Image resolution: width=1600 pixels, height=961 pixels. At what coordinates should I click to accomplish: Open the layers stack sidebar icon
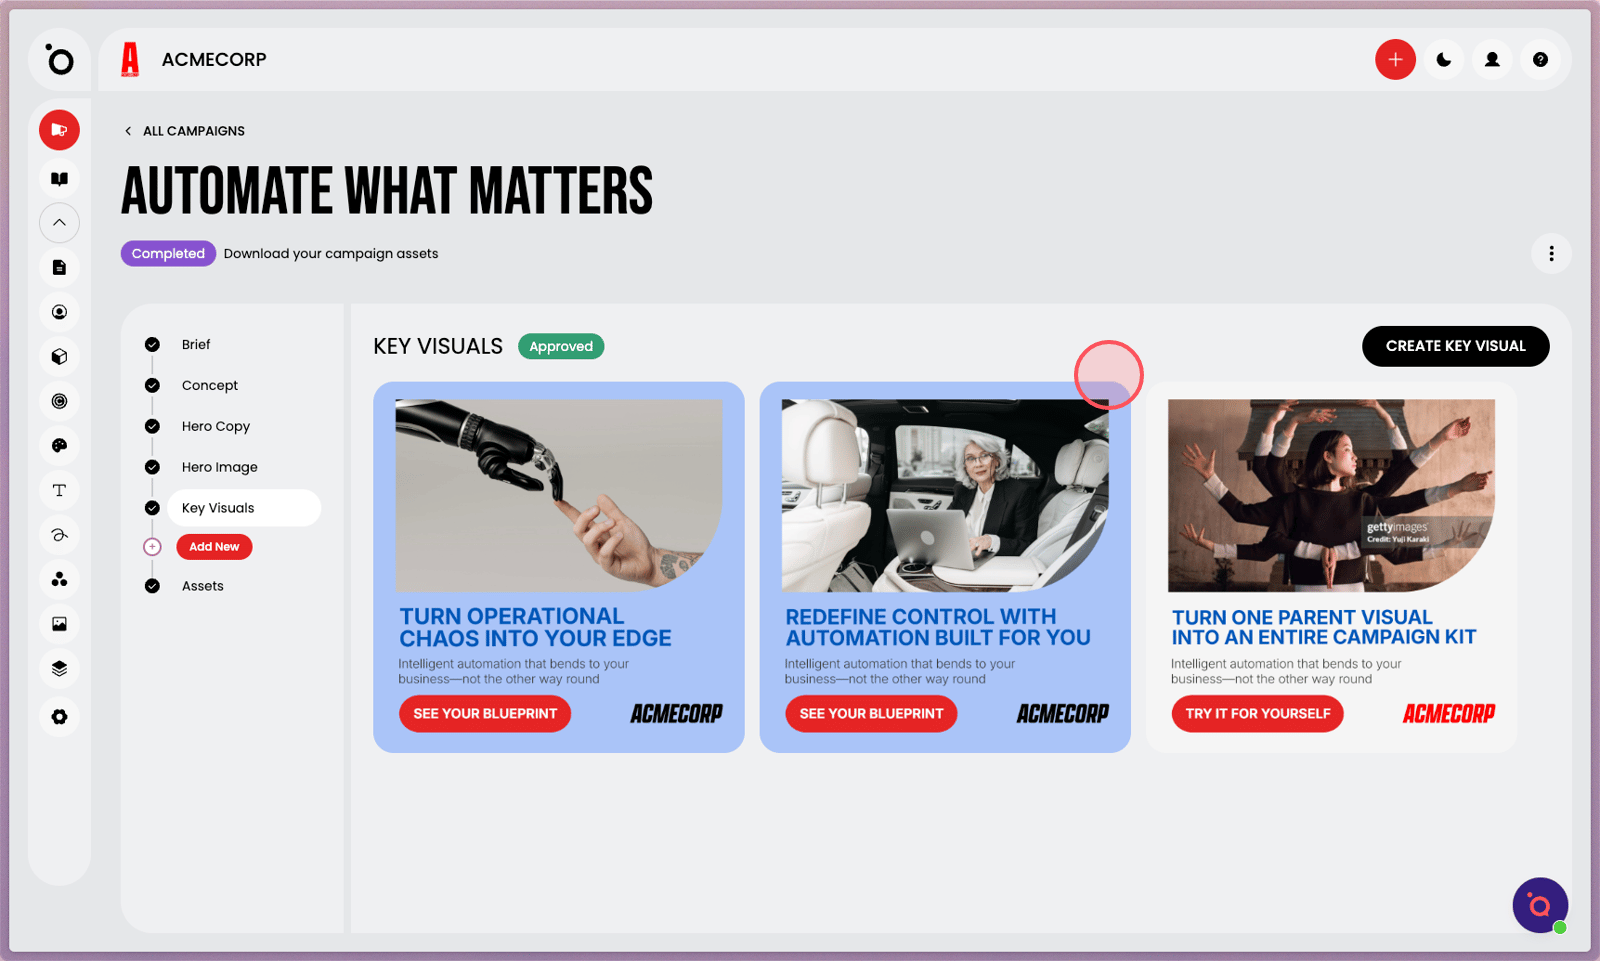[60, 668]
